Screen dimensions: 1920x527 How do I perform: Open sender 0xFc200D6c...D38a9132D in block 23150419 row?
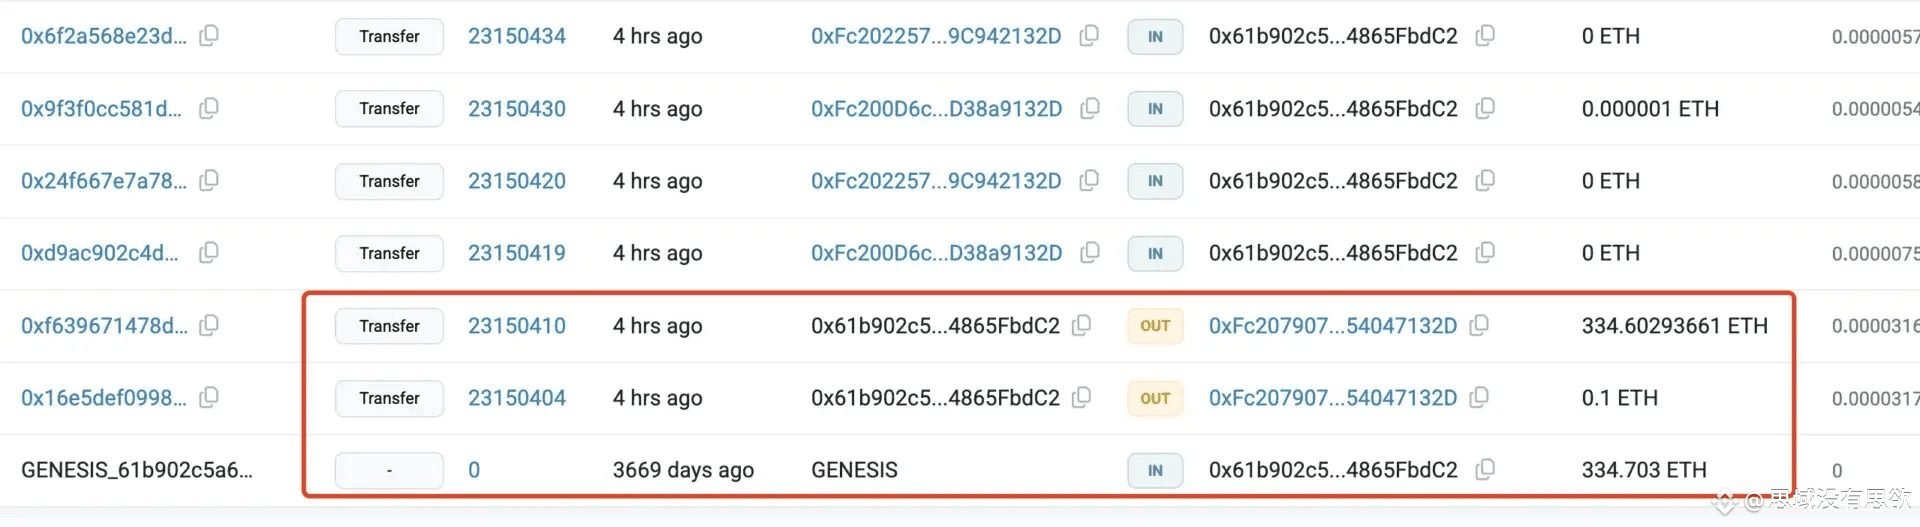936,253
